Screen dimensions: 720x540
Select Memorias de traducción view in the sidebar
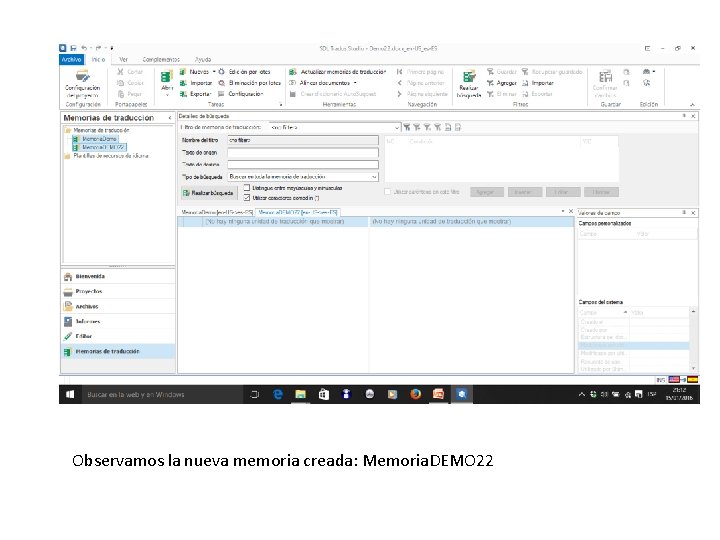click(x=118, y=351)
